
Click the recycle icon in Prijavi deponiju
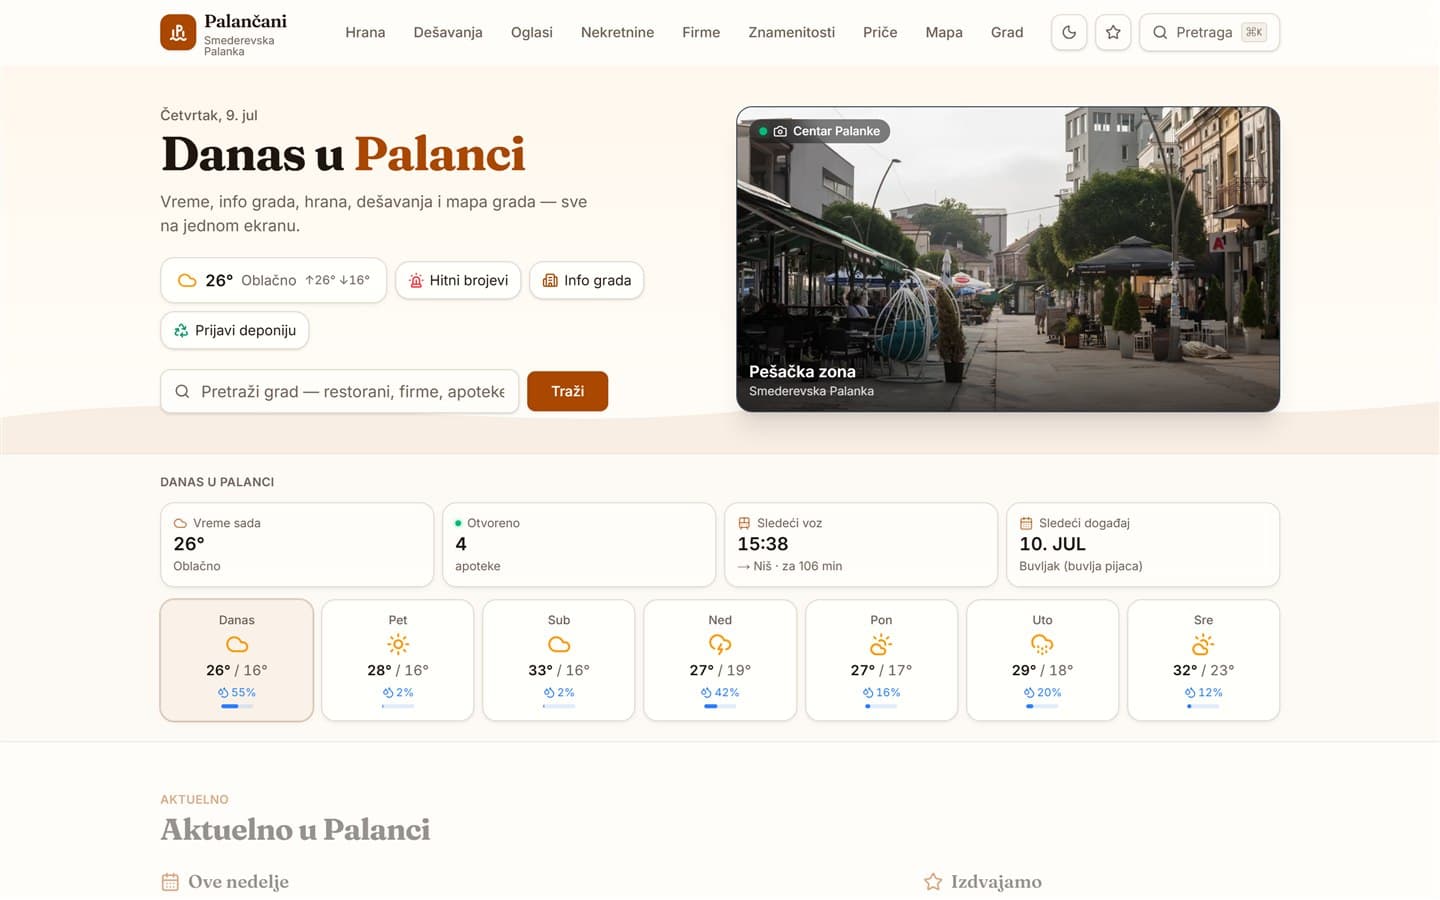[181, 330]
